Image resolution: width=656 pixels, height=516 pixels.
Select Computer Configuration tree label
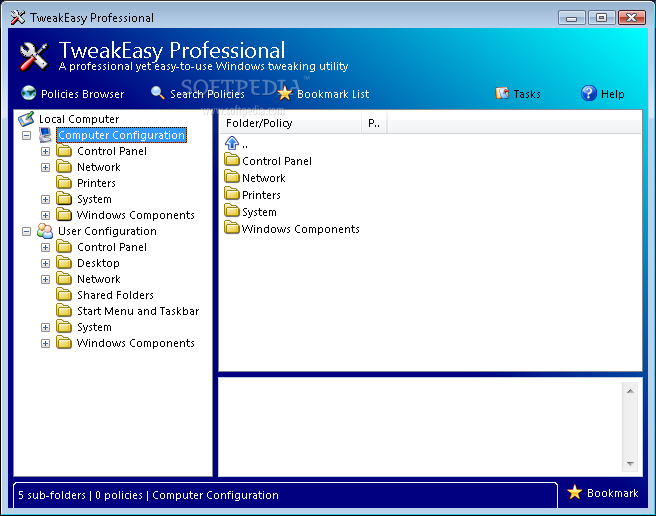point(121,135)
